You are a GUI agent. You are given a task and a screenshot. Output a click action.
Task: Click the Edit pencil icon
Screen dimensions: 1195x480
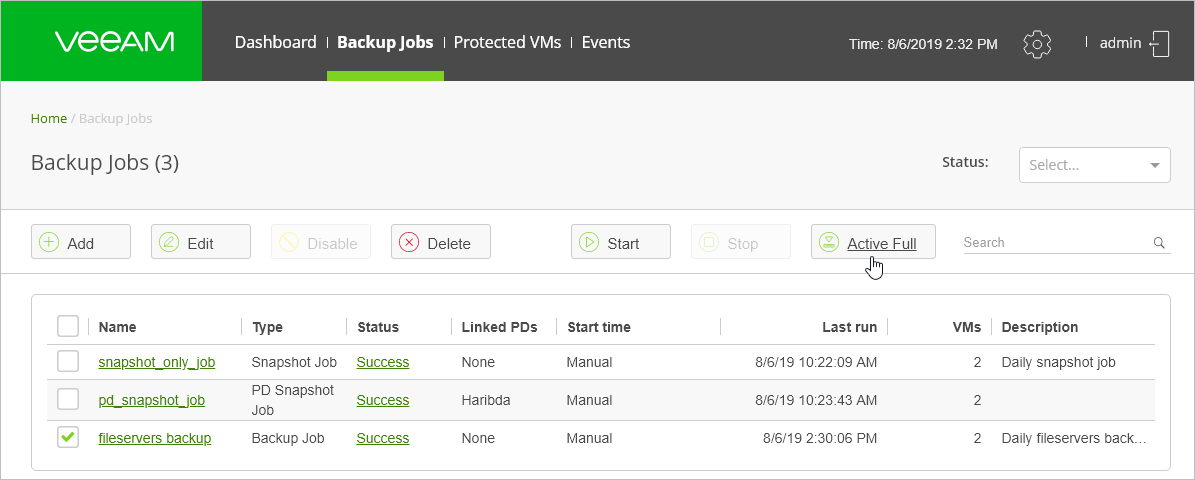click(169, 242)
